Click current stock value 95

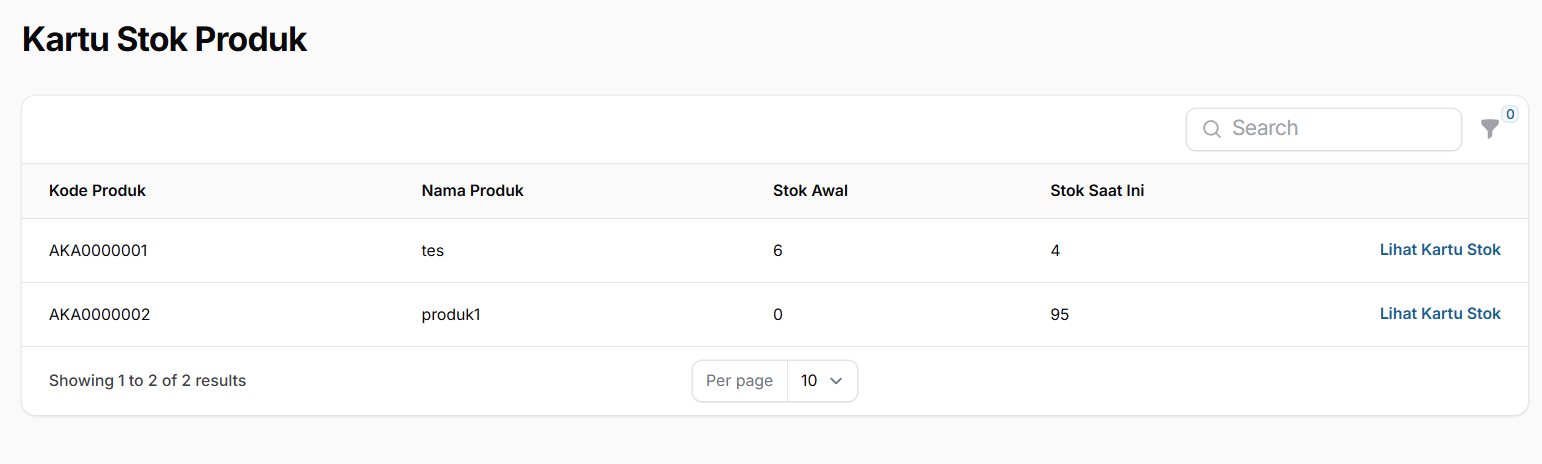(1060, 315)
